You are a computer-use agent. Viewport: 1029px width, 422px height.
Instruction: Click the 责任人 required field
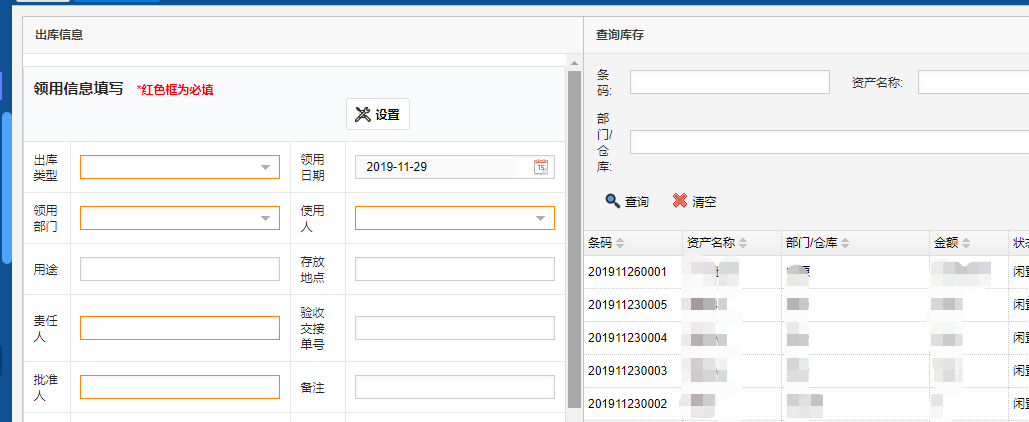[180, 328]
